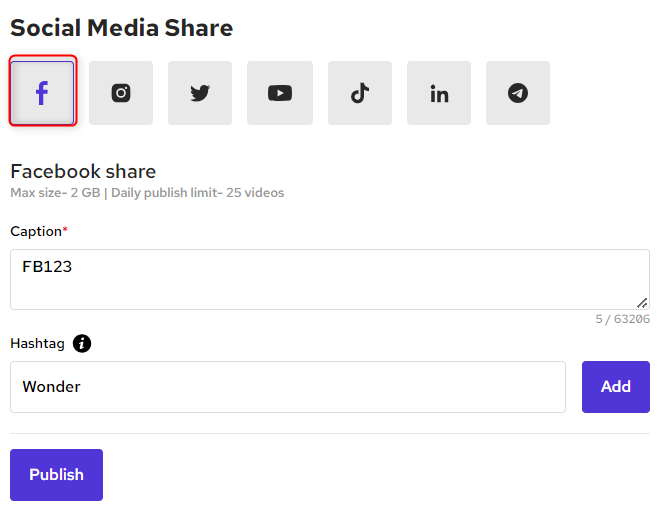Click into the Hashtag input field
This screenshot has width=666, height=518.
click(x=288, y=387)
